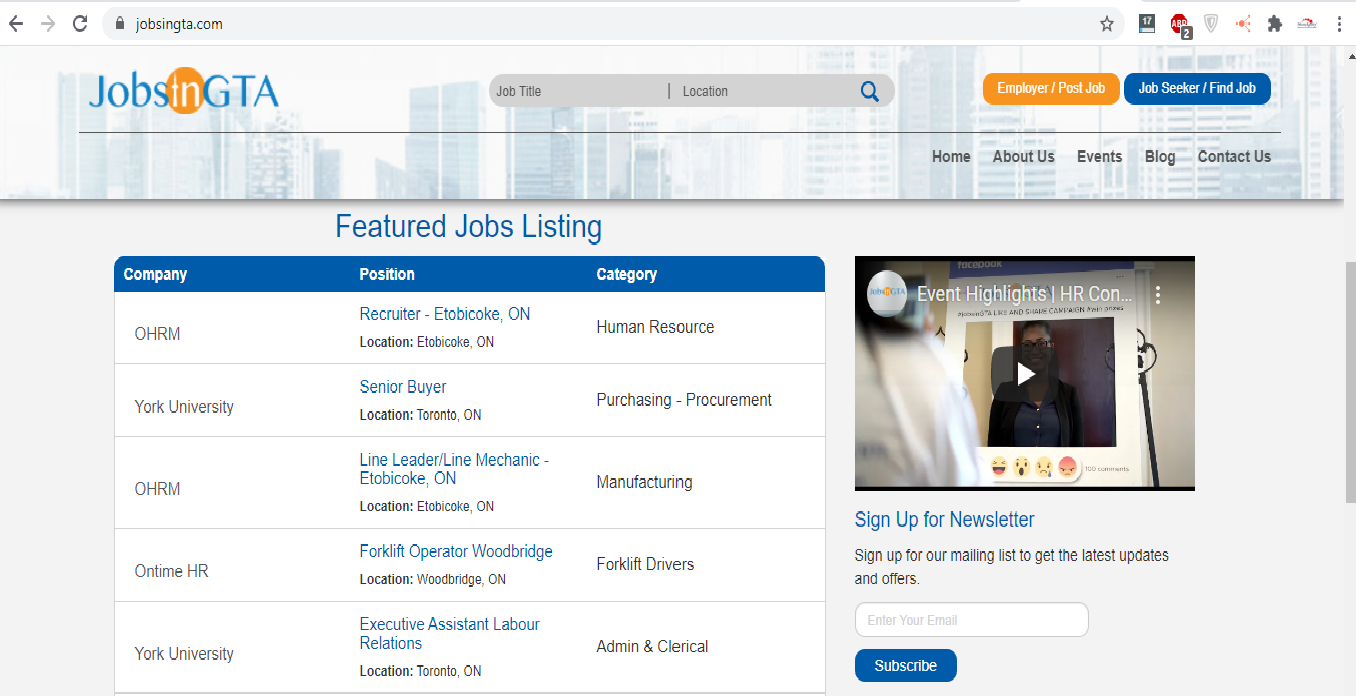Click the browser forward arrow

tap(48, 24)
